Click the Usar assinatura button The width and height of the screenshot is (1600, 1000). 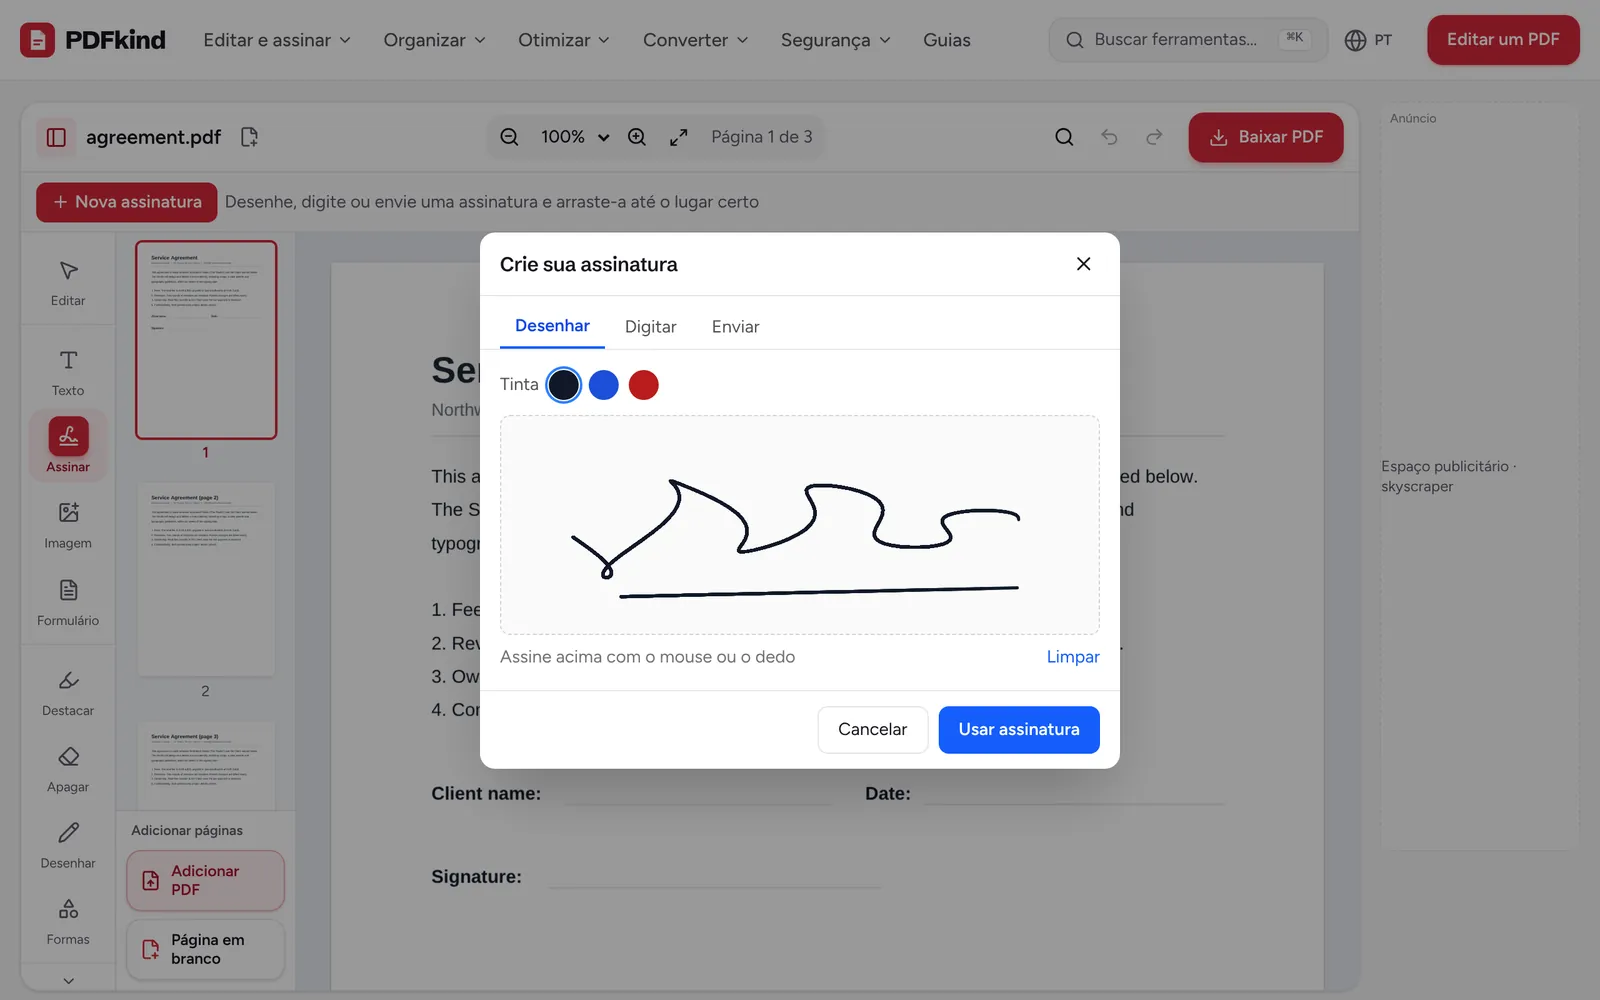coord(1019,730)
